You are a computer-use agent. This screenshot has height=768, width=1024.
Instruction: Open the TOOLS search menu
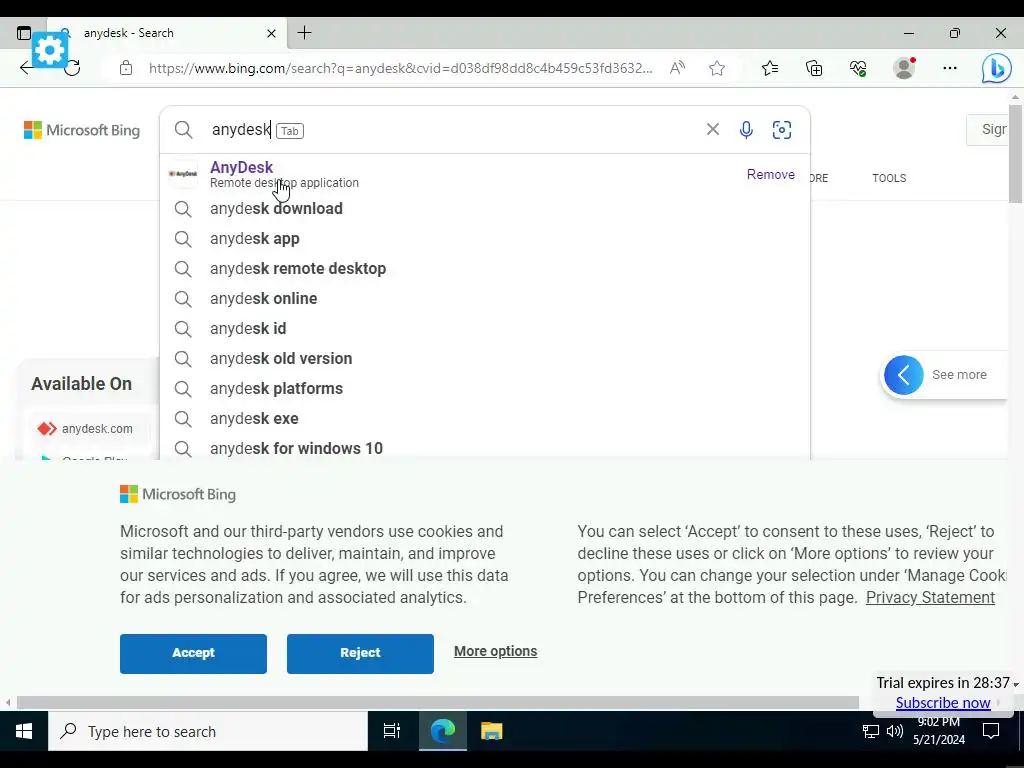[x=889, y=178]
